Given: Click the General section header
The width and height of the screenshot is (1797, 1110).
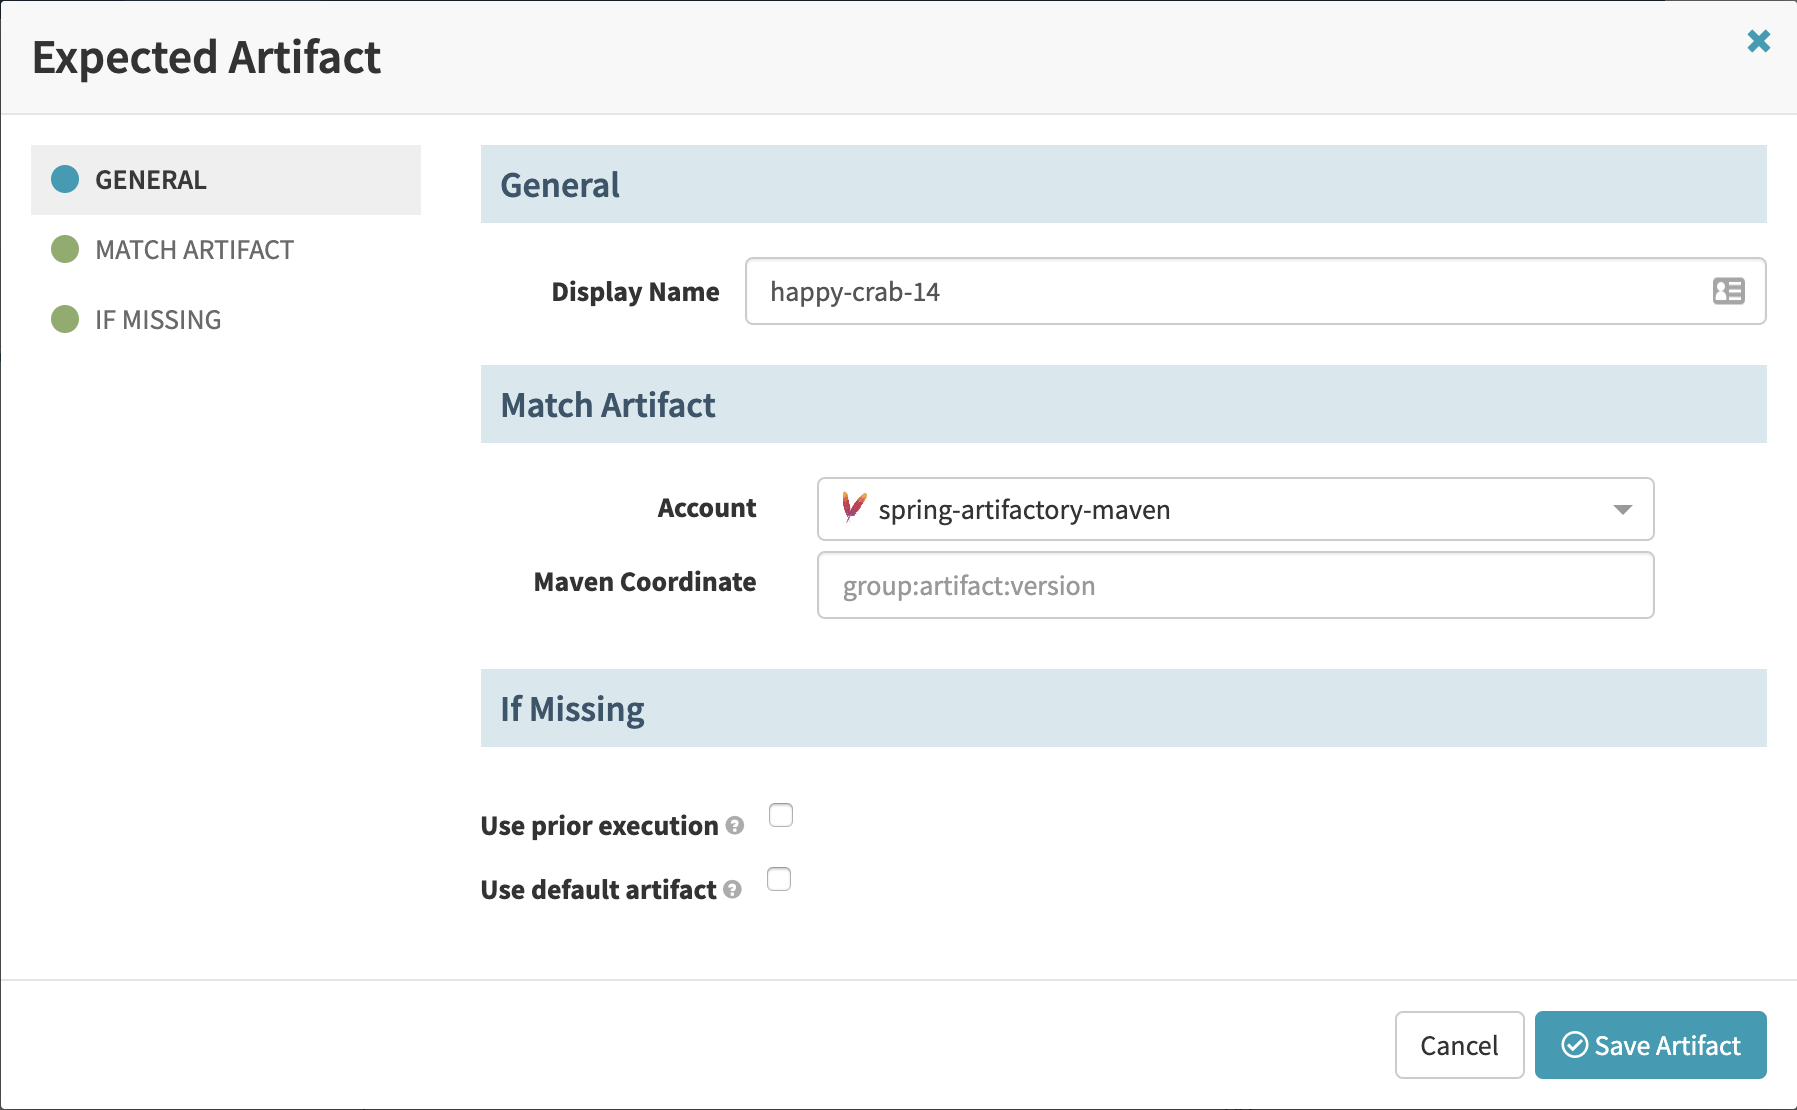Looking at the screenshot, I should coord(1123,184).
